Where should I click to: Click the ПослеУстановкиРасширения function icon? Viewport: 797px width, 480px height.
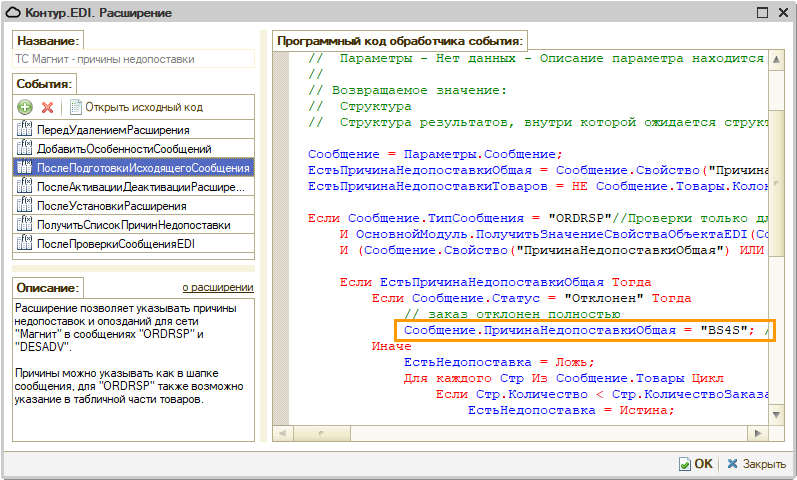tap(25, 206)
